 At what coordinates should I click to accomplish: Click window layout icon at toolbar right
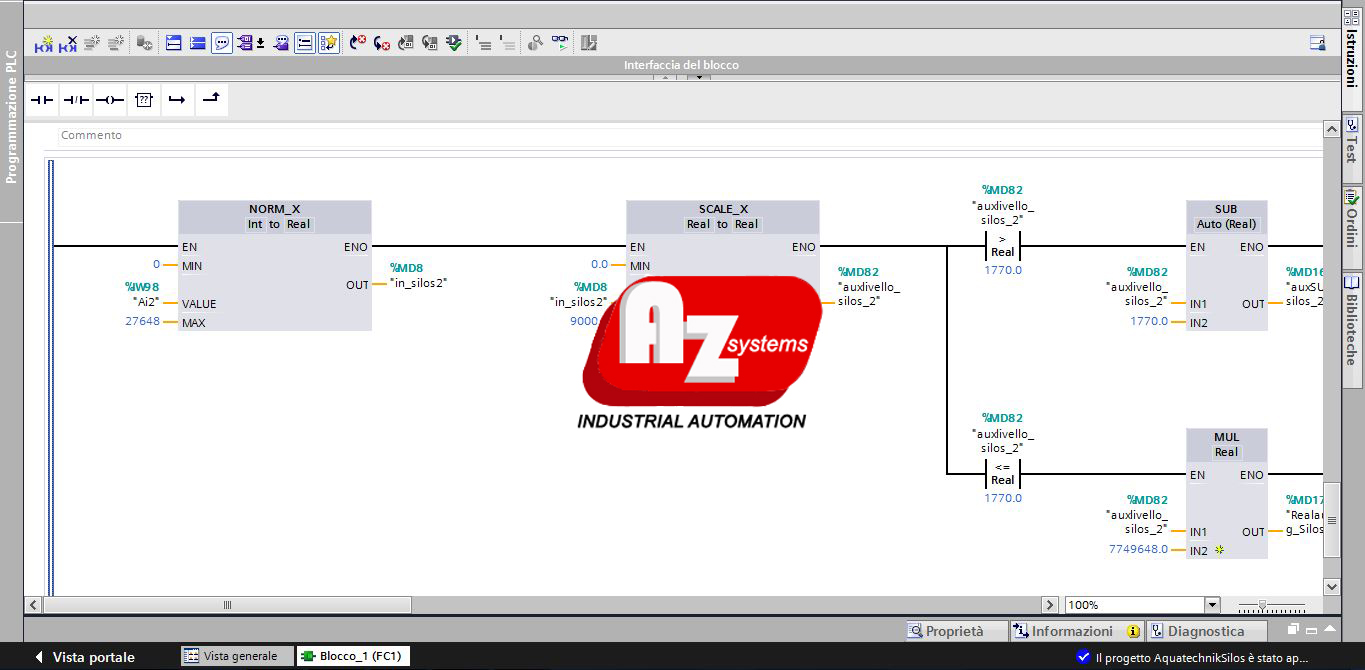(1317, 43)
